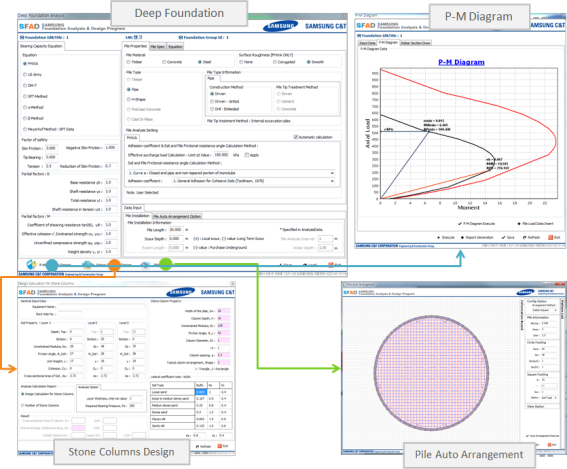Image resolution: width=567 pixels, height=469 pixels.
Task: Close the Stone Columns Design window
Action: 233,283
